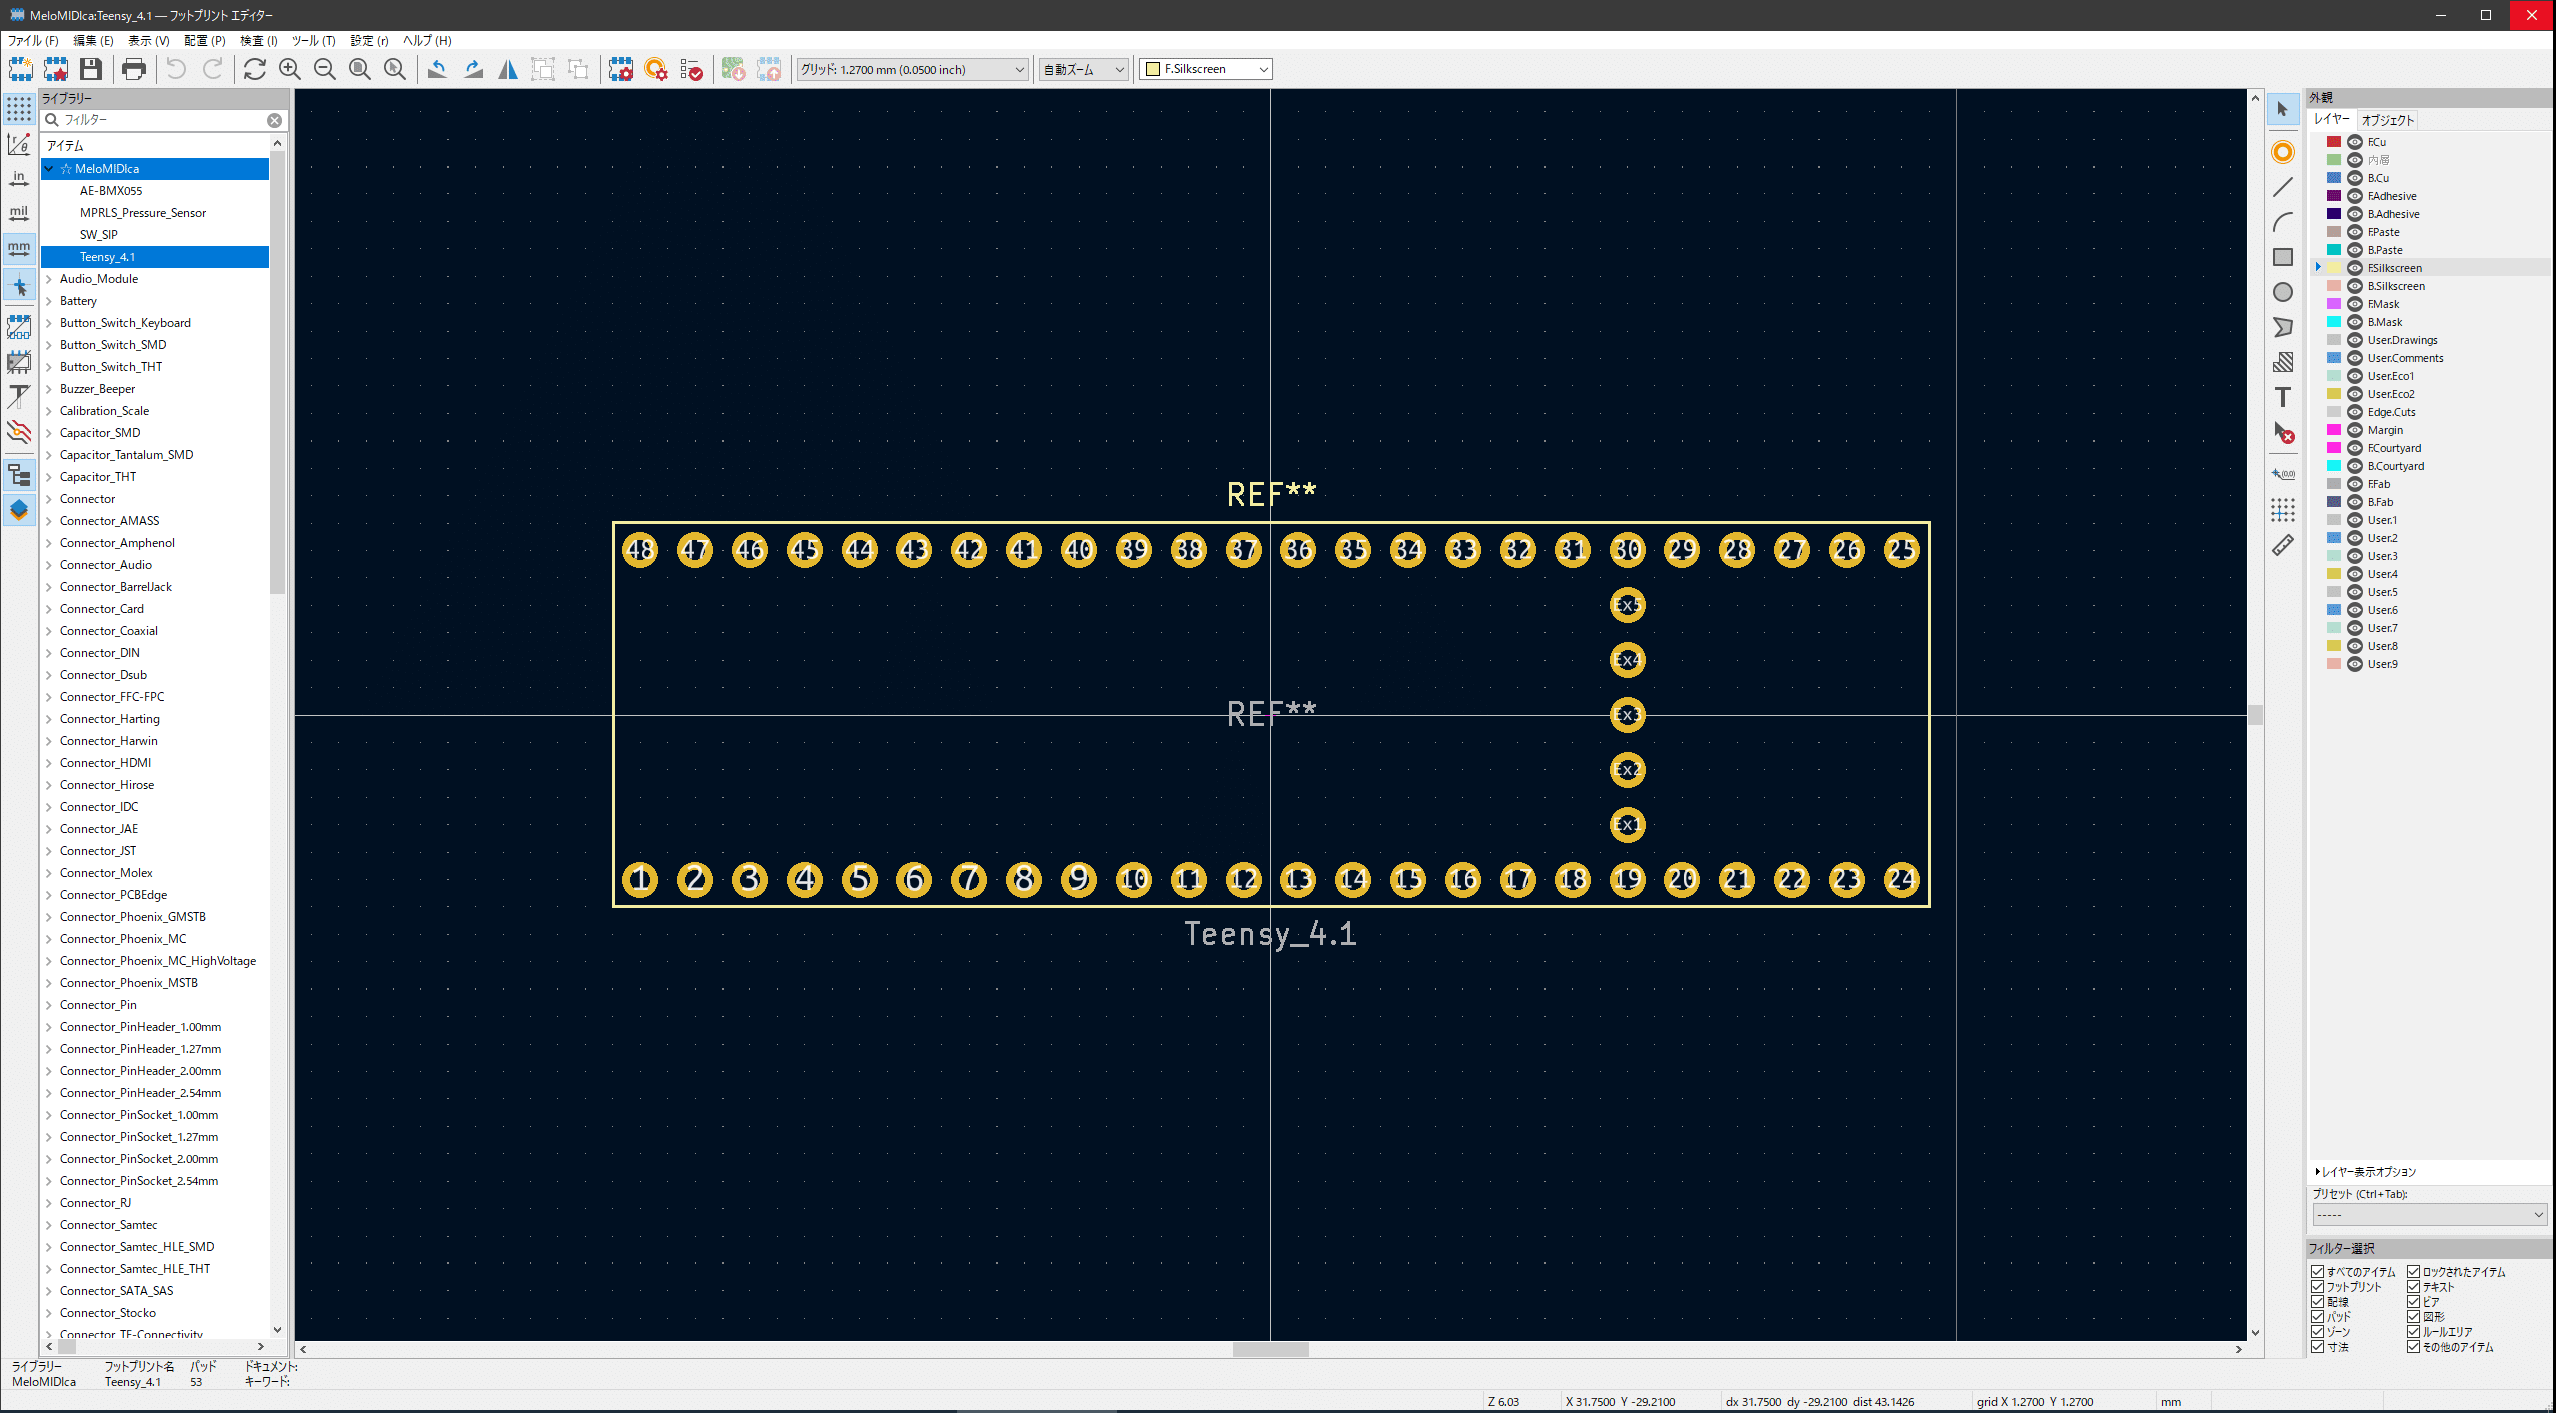Toggle grid display in left toolbar
The width and height of the screenshot is (2556, 1413).
tap(19, 109)
